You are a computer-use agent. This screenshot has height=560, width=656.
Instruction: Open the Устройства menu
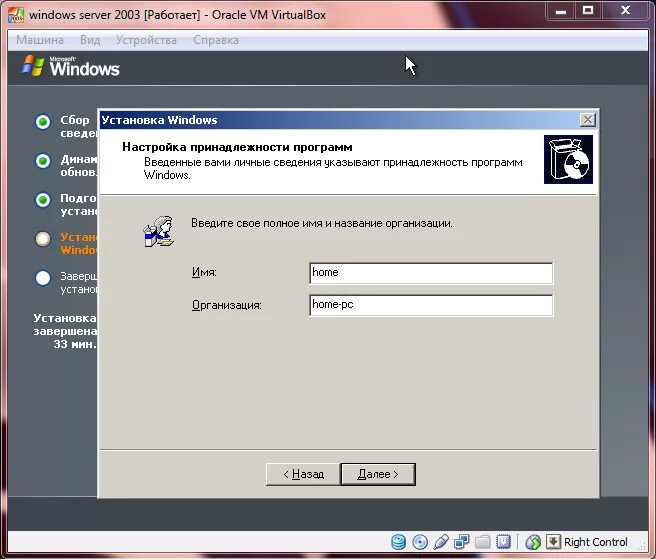tap(146, 40)
